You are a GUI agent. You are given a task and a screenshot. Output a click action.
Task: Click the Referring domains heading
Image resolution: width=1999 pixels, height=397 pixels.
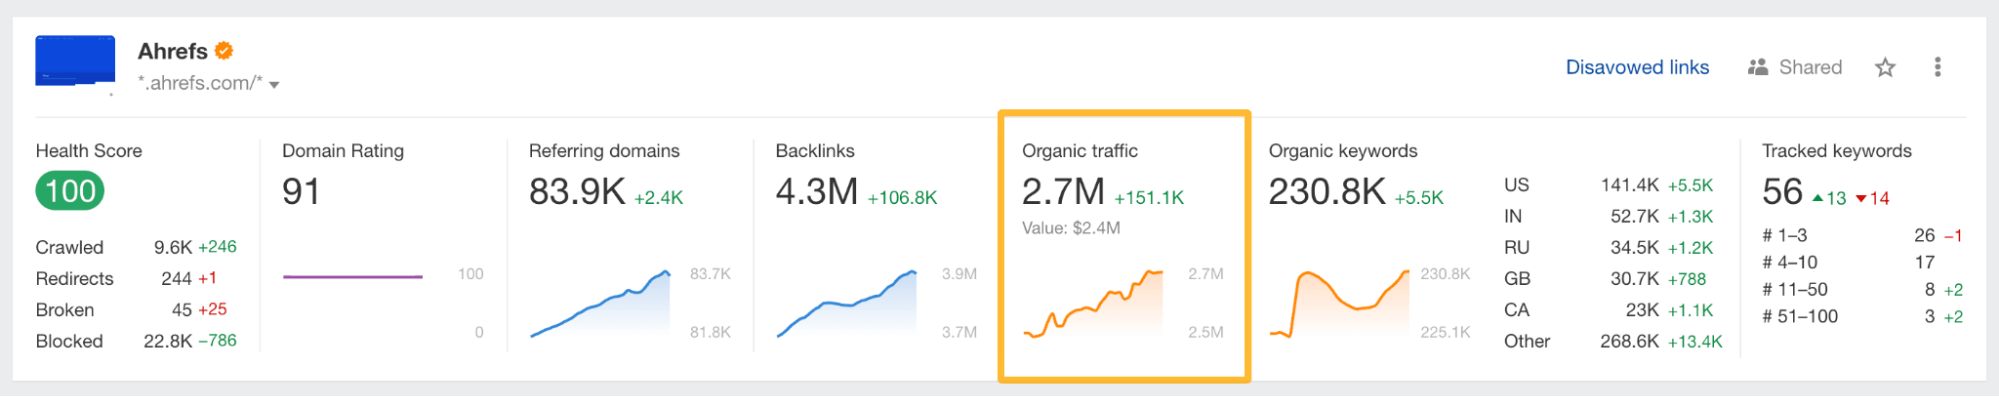pos(604,151)
